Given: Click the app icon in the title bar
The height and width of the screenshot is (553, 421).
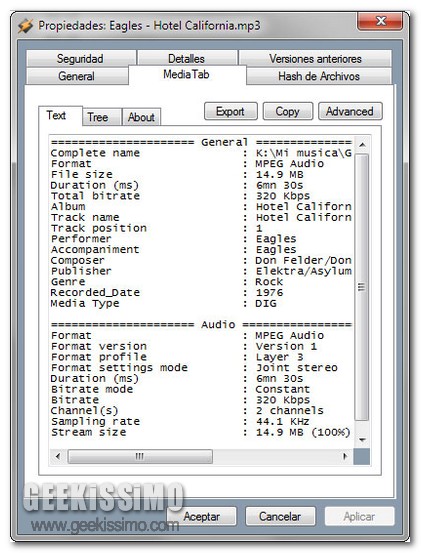Looking at the screenshot, I should (25, 26).
